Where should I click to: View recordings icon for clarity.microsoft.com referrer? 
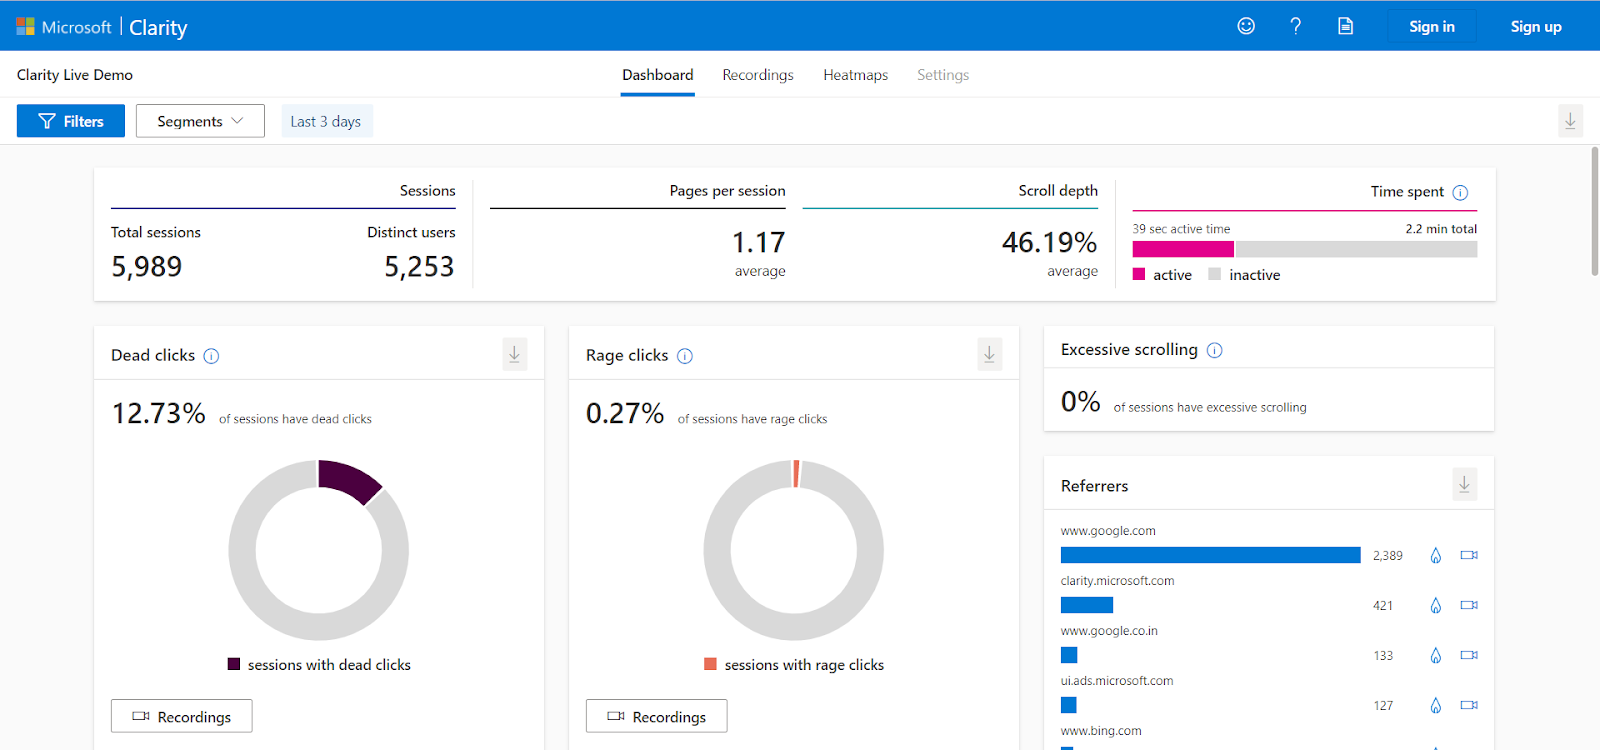coord(1468,606)
